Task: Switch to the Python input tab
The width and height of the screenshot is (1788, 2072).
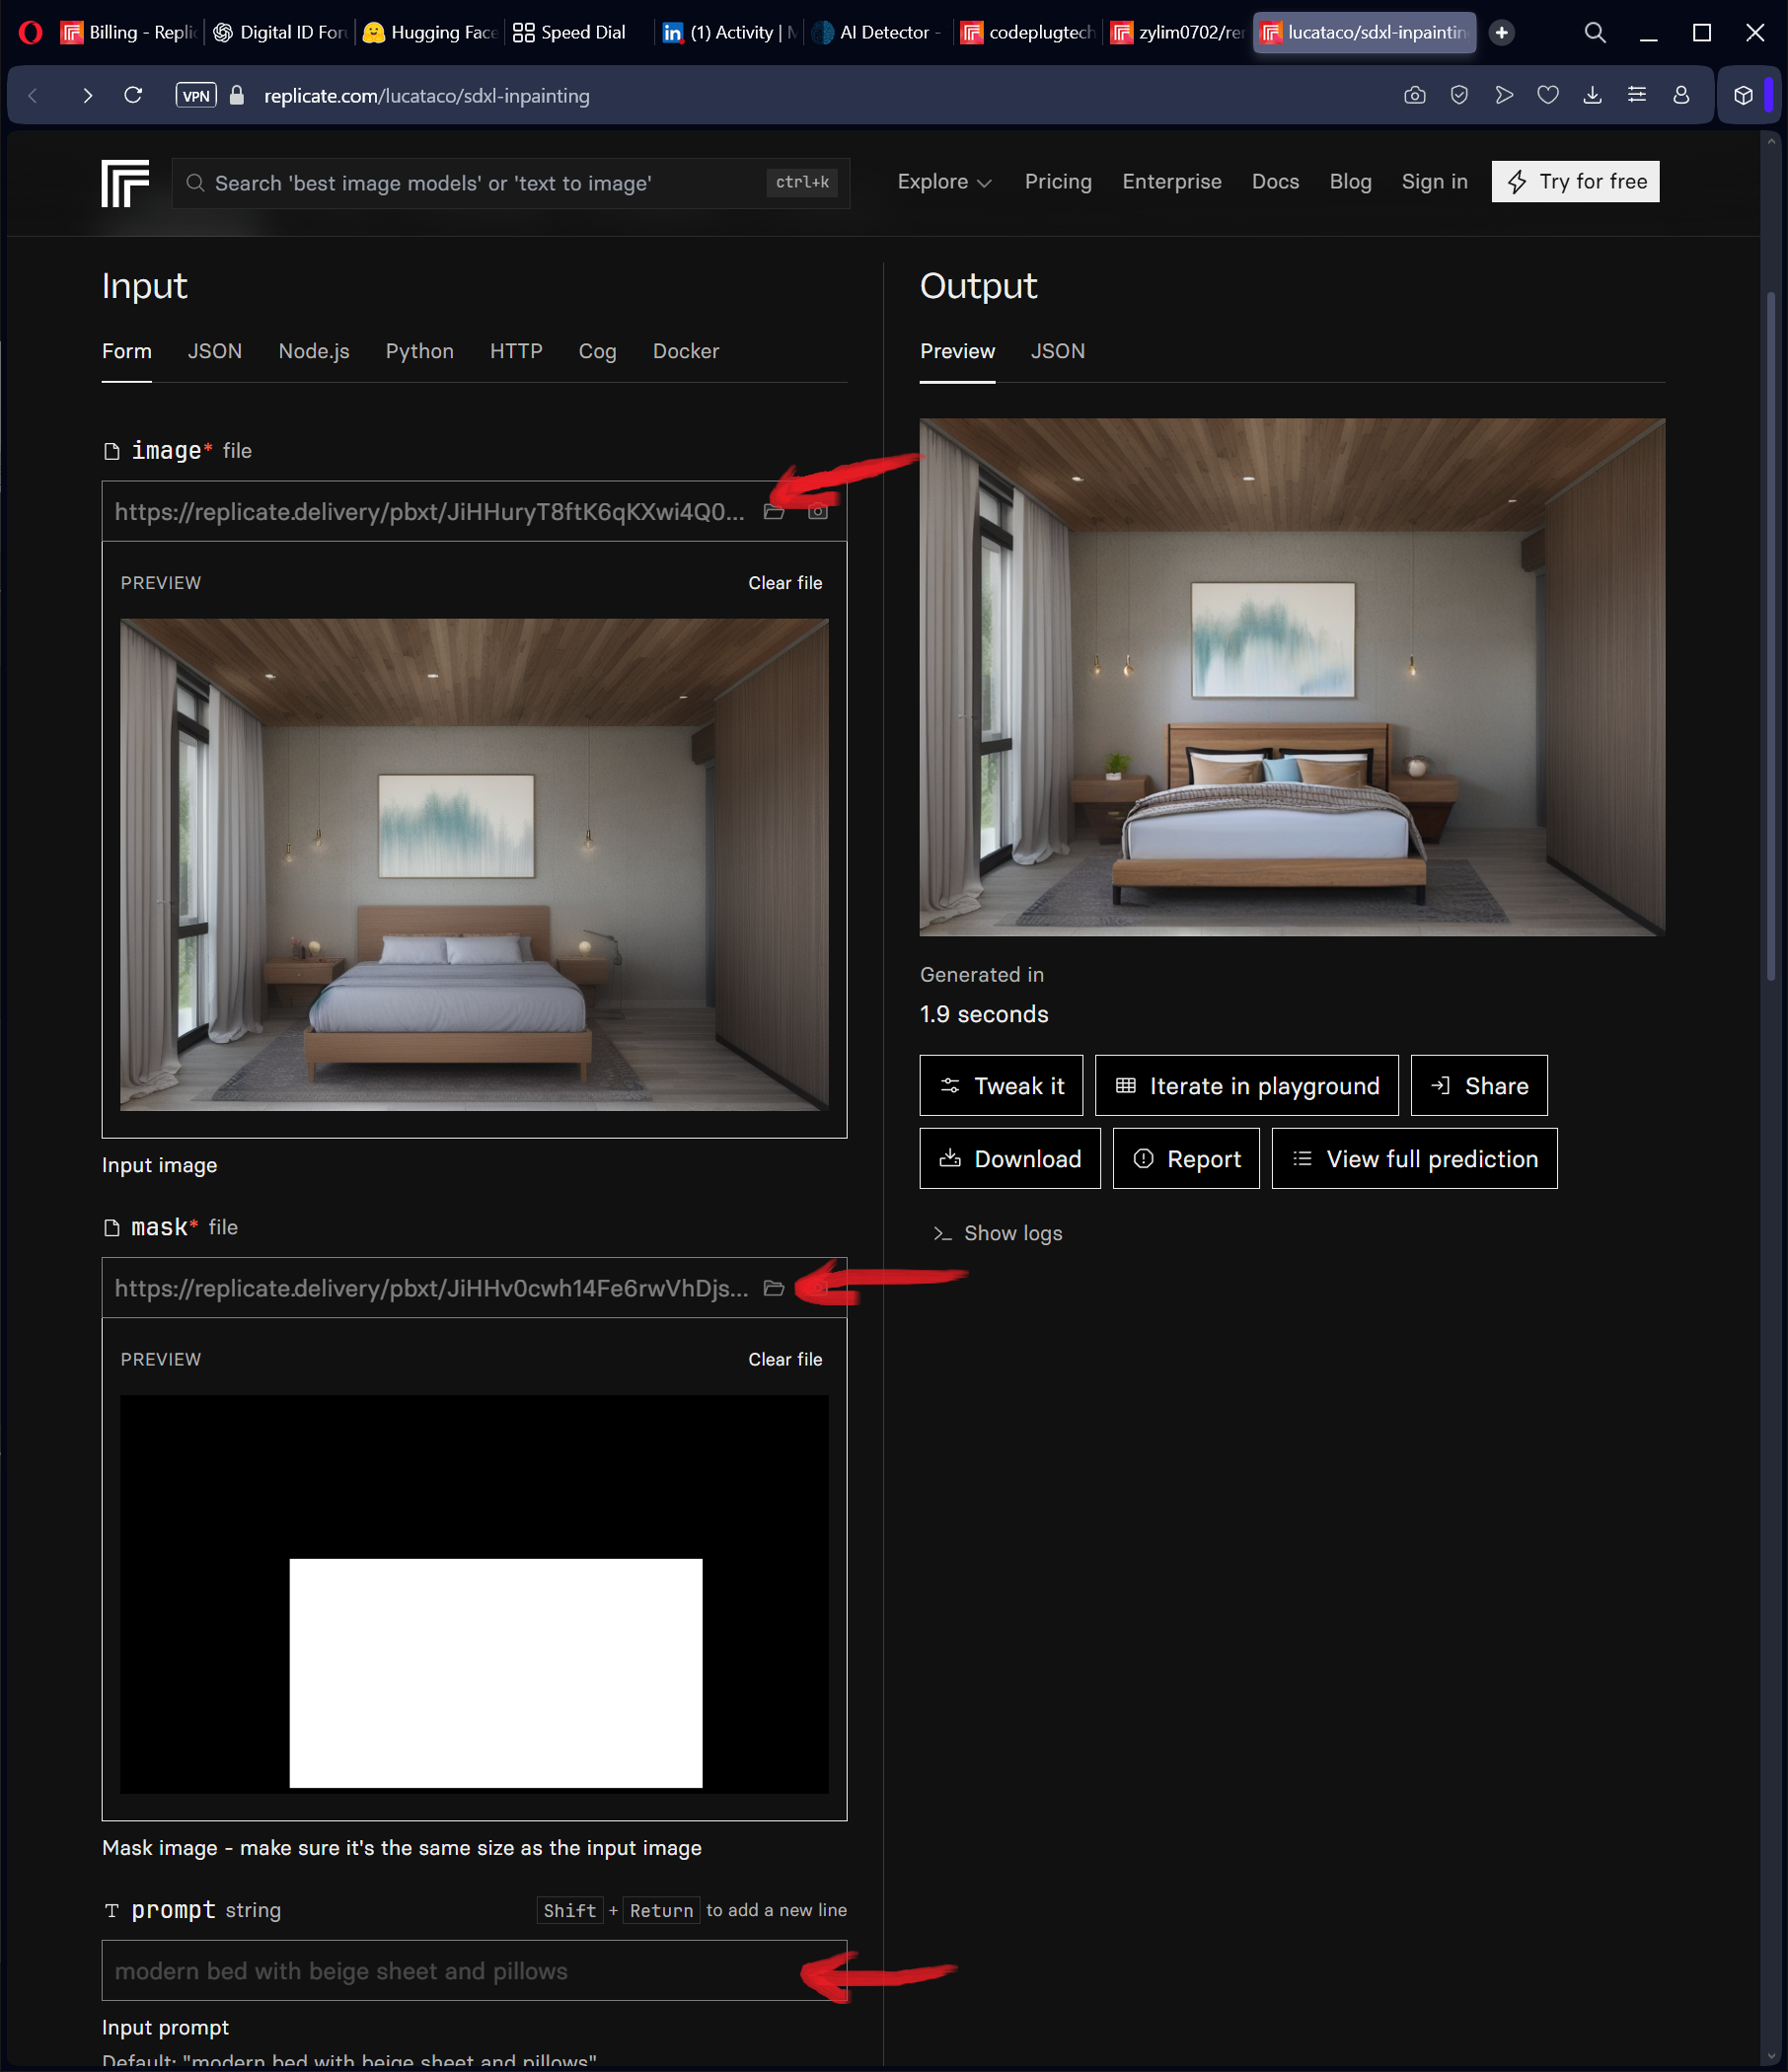Action: [x=419, y=351]
